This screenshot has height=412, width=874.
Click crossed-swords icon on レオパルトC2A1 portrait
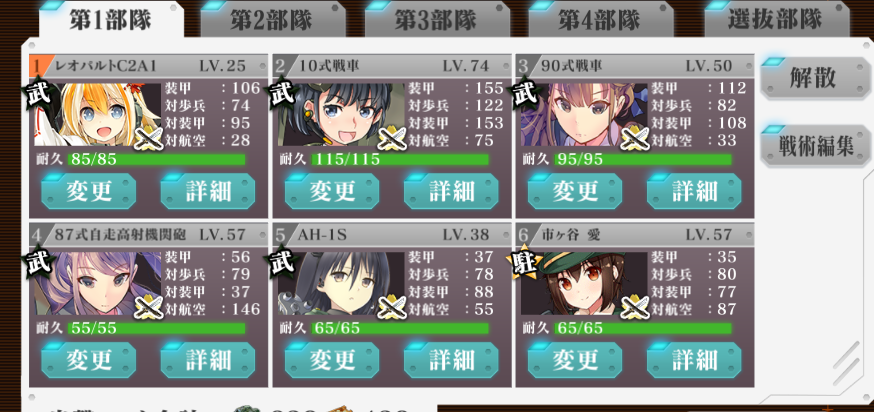click(x=149, y=138)
